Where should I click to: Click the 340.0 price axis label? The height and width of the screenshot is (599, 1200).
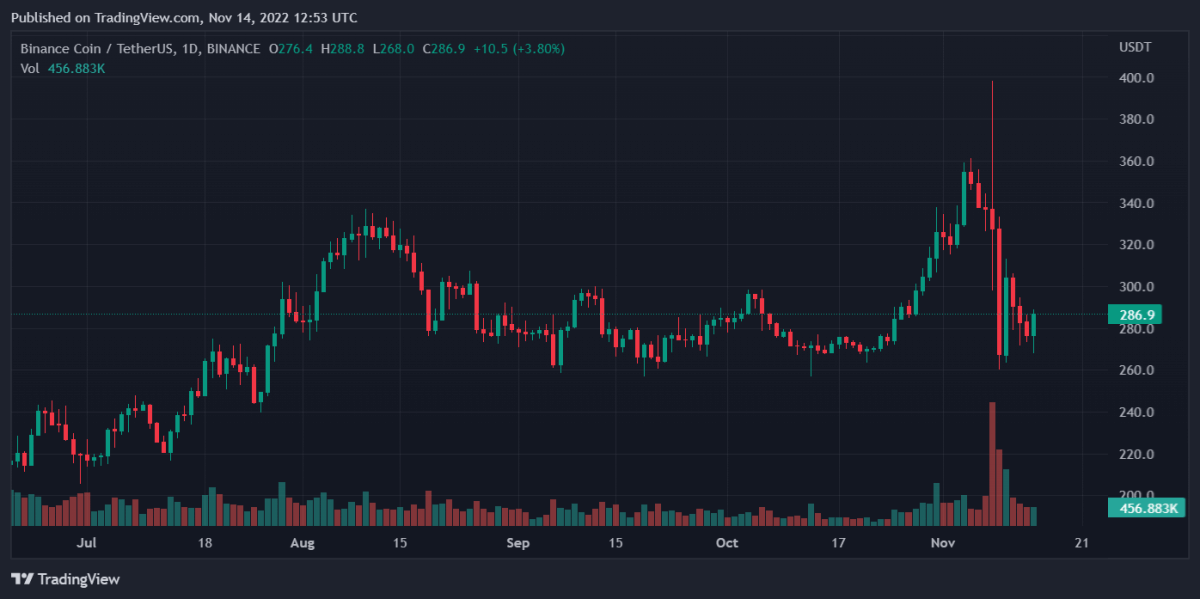(x=1138, y=203)
